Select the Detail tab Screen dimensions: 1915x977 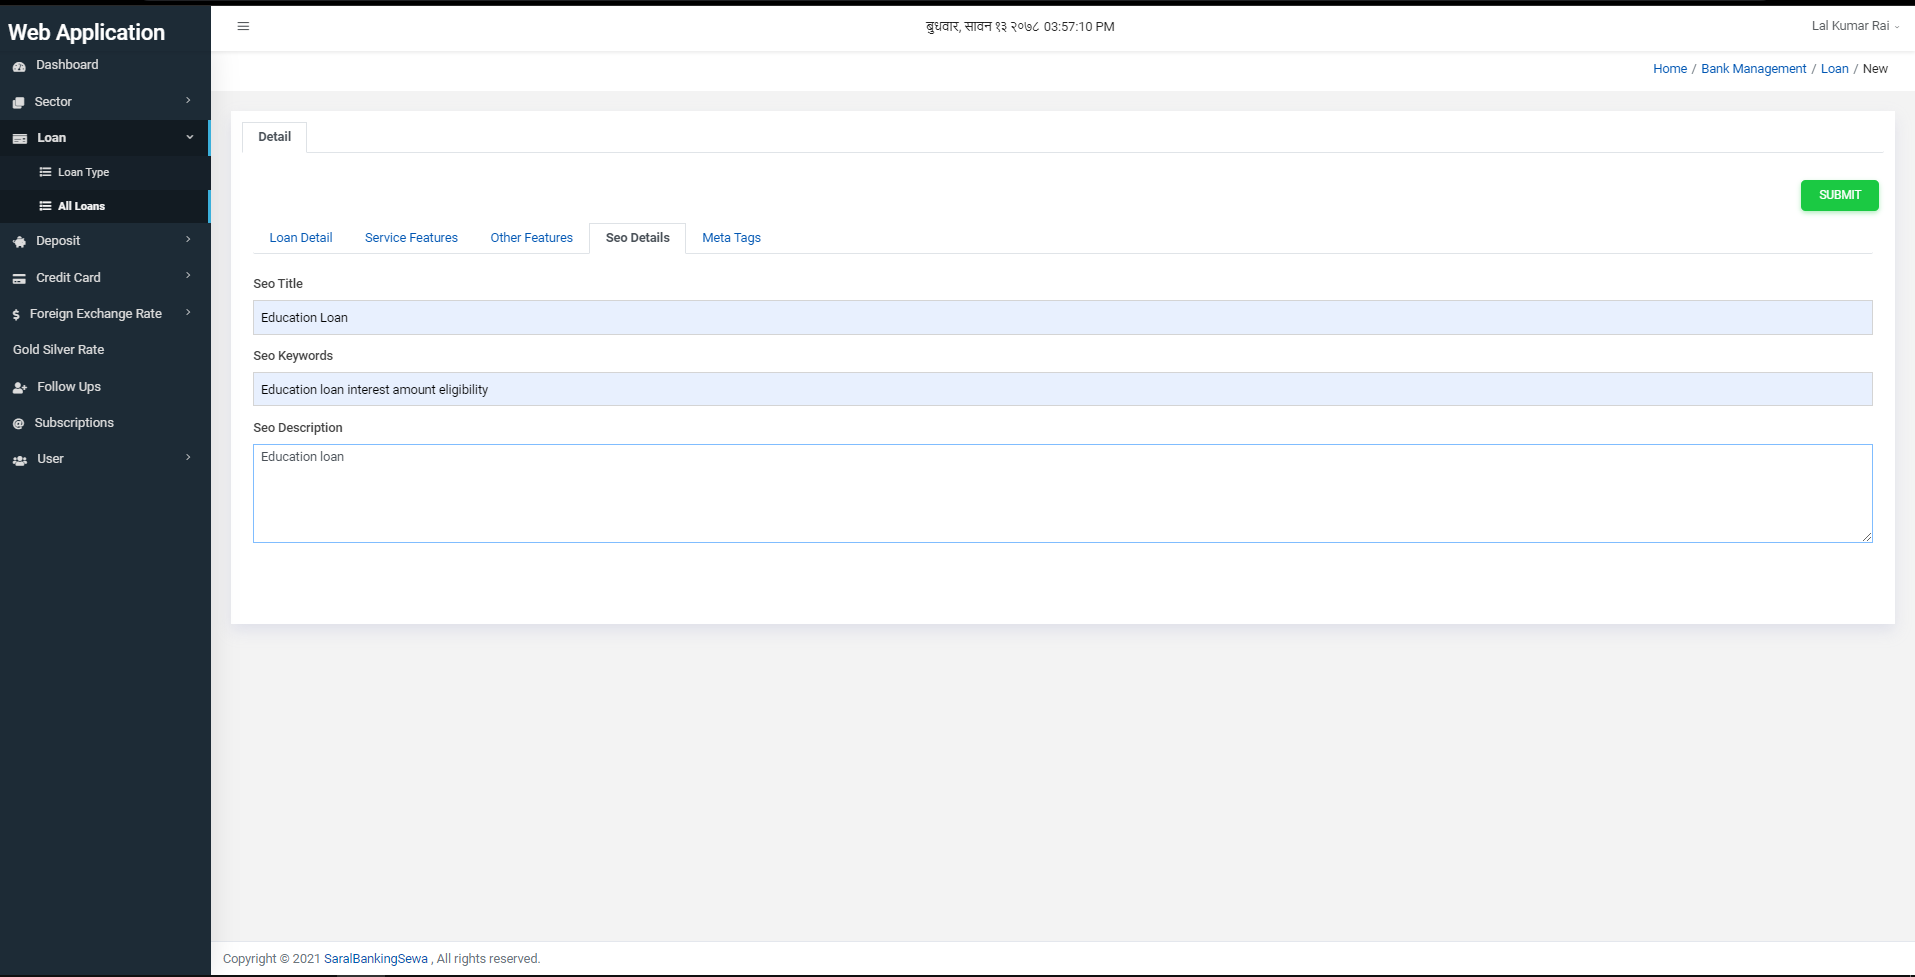coord(275,137)
